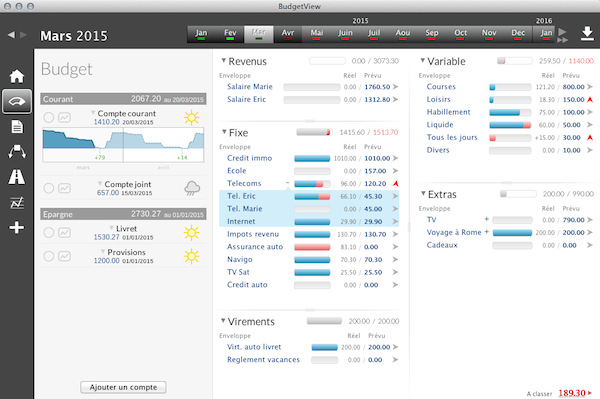600x399 pixels.
Task: Open graph icon for Compte courant
Action: (x=64, y=117)
